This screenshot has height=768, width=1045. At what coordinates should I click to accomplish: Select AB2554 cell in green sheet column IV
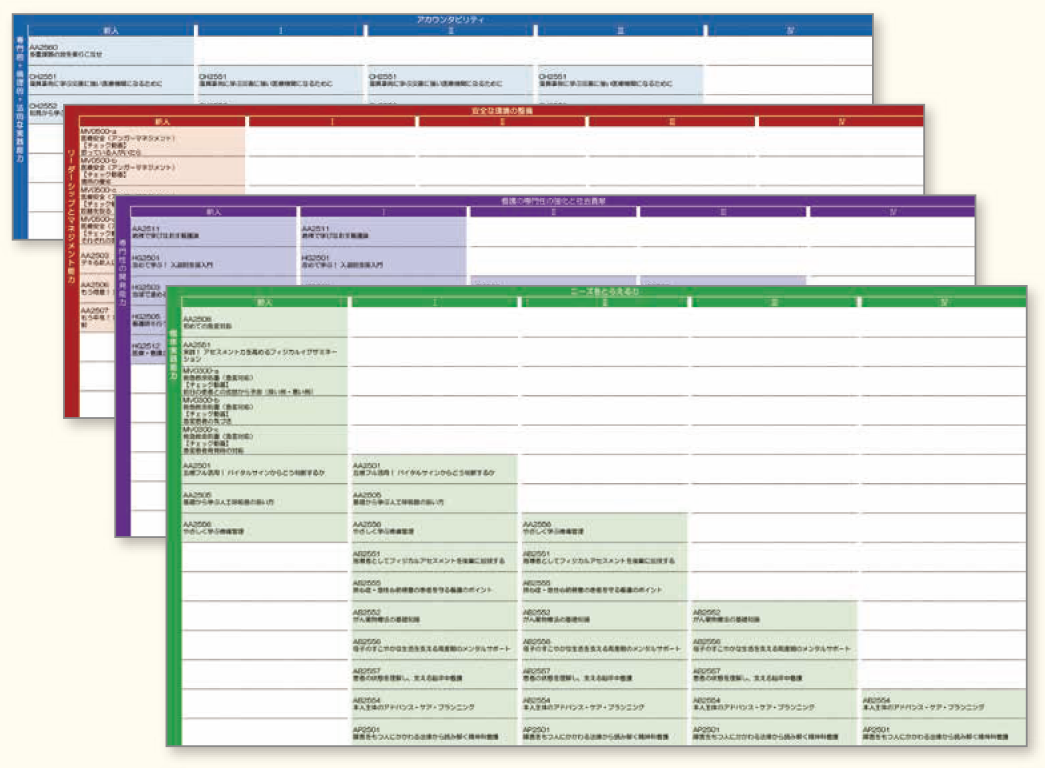942,703
